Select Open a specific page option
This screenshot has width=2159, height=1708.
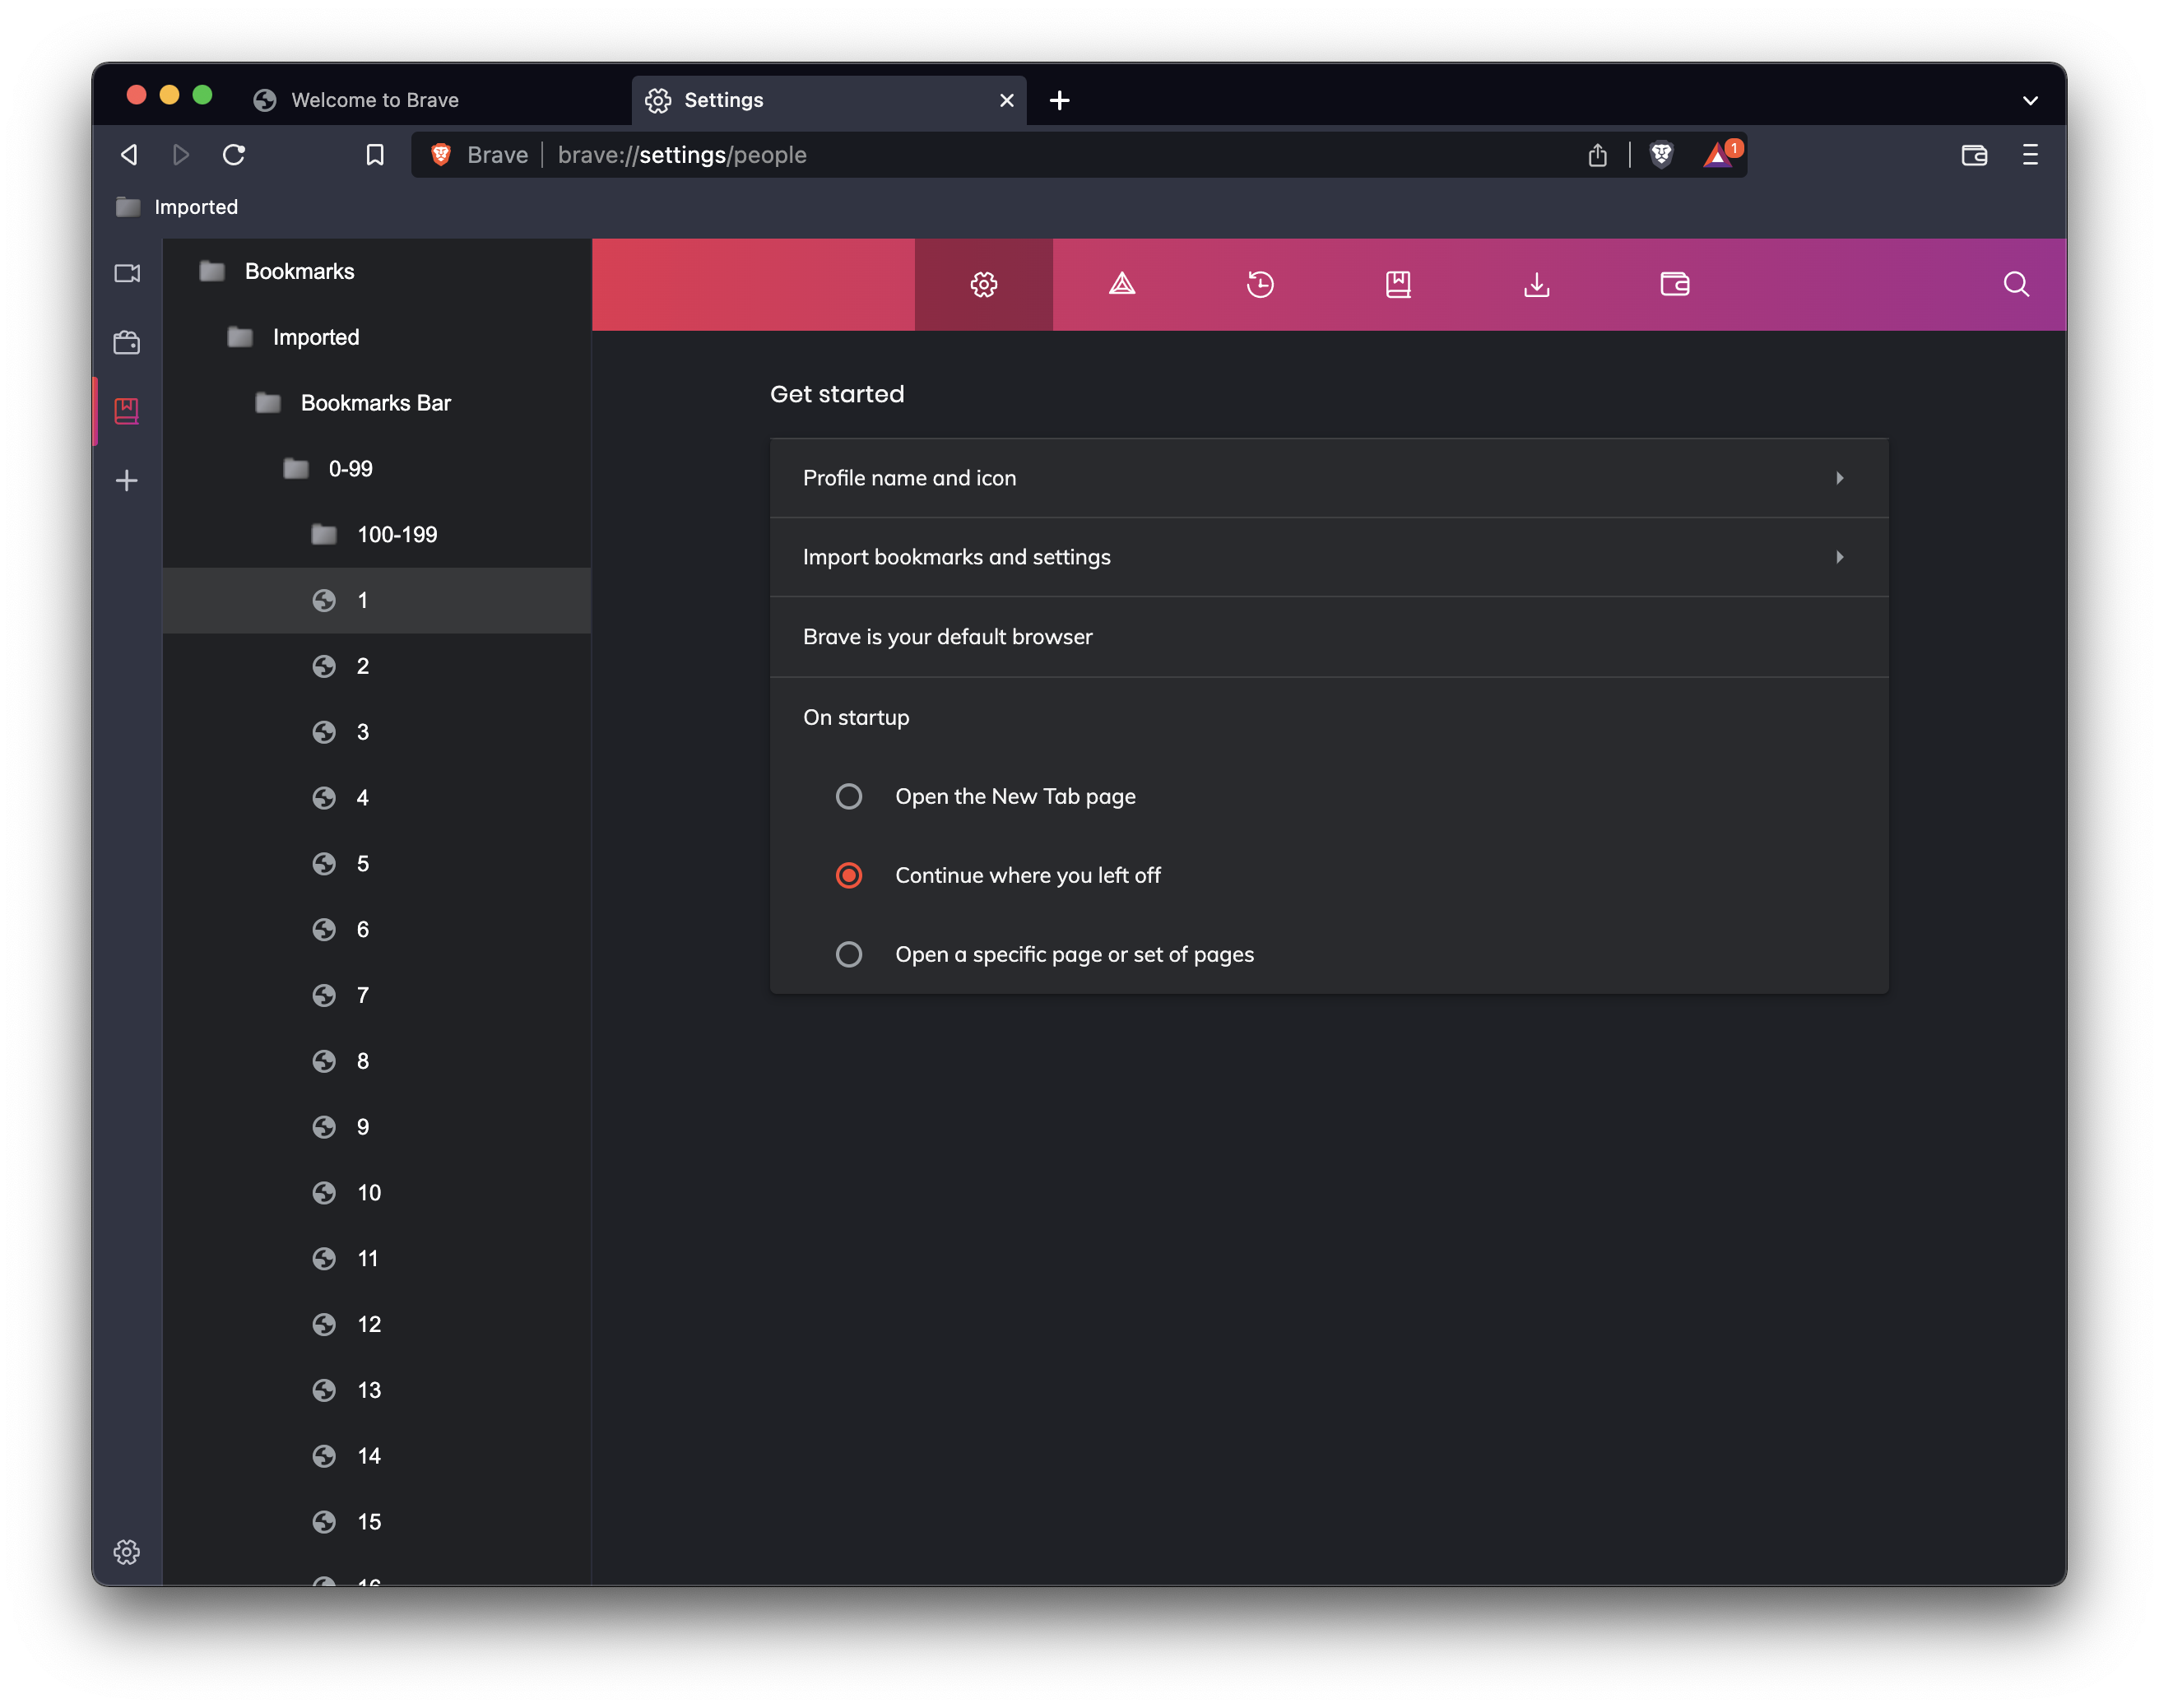coord(849,954)
